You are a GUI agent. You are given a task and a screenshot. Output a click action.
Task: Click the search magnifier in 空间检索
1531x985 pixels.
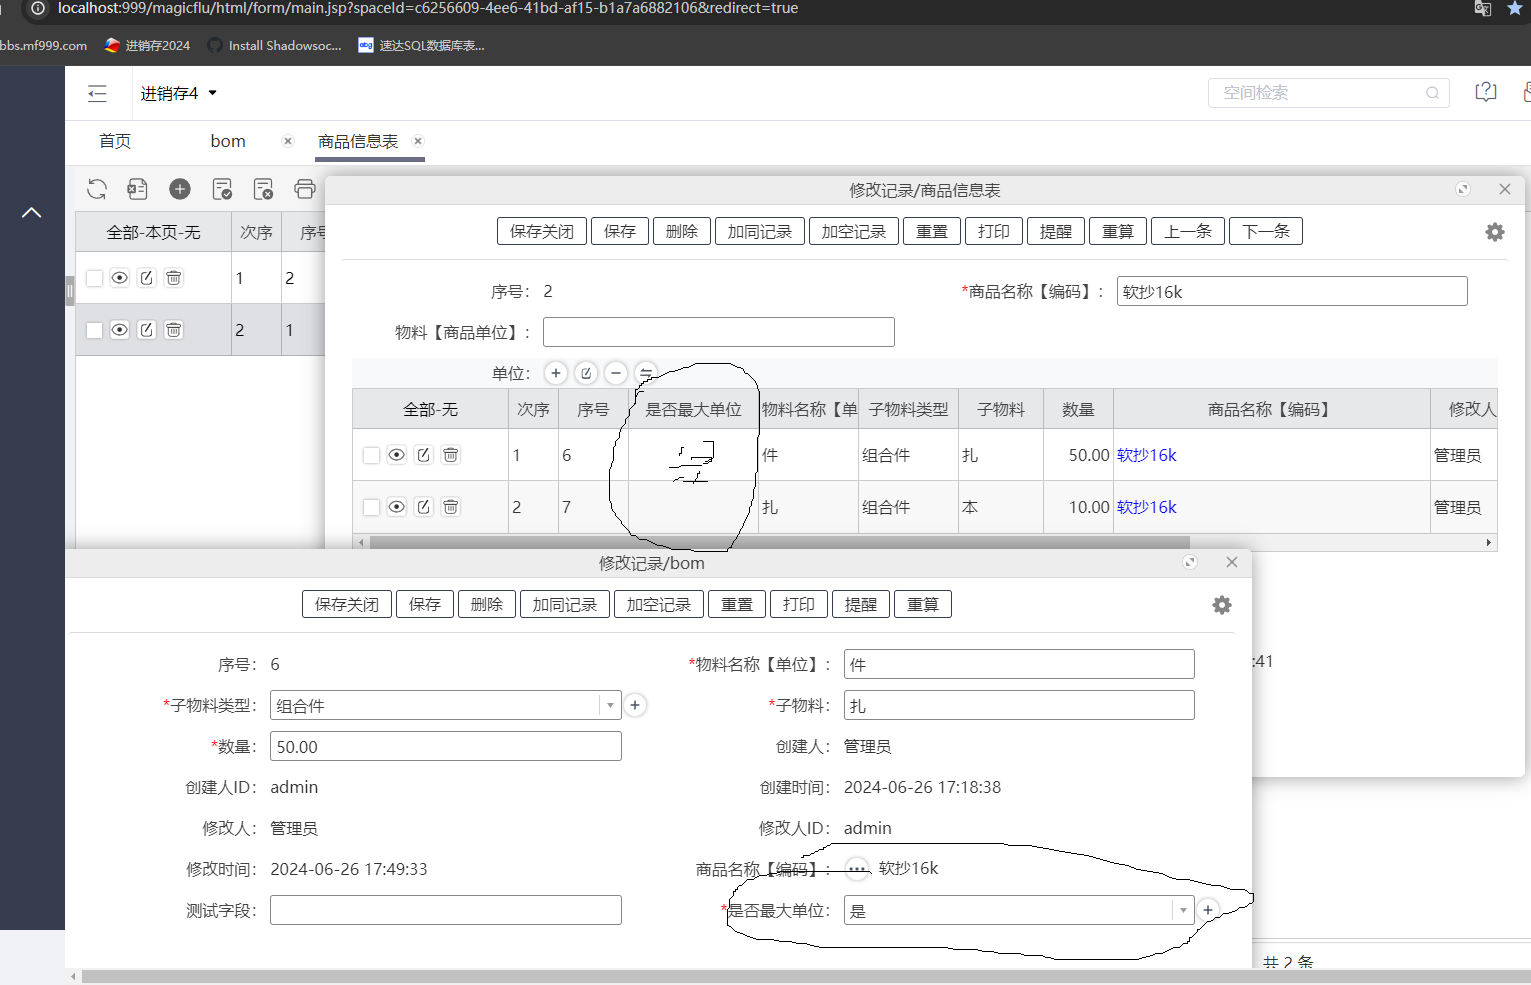click(1432, 93)
